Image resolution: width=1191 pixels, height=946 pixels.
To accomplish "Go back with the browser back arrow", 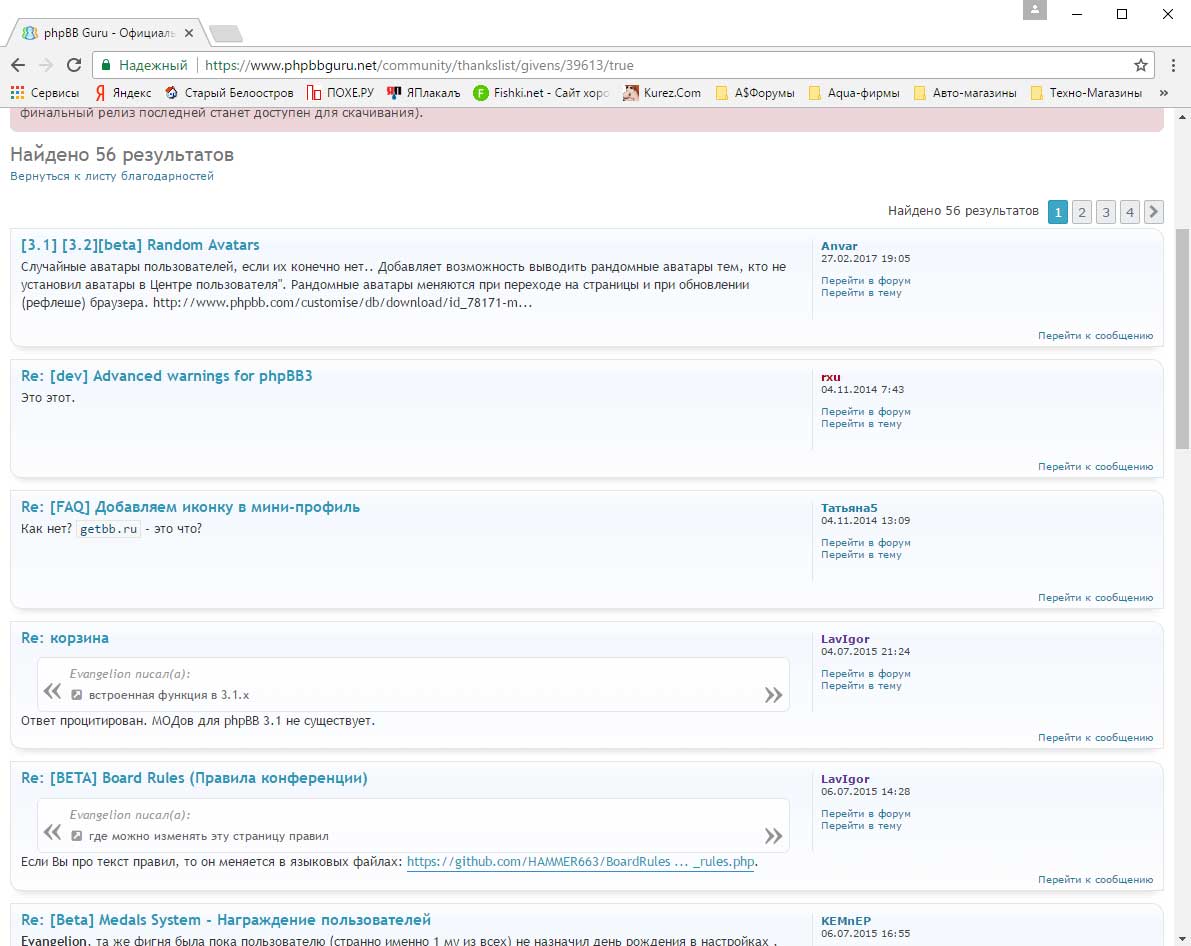I will tap(18, 65).
